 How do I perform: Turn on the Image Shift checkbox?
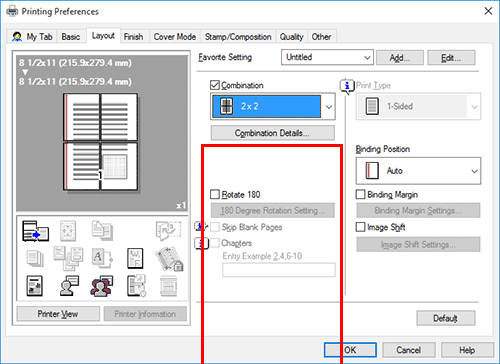pos(361,227)
